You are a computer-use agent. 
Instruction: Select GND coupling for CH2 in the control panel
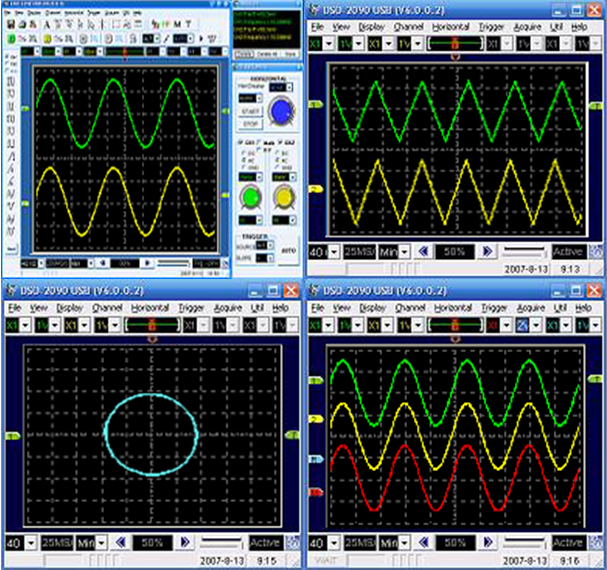coord(277,167)
